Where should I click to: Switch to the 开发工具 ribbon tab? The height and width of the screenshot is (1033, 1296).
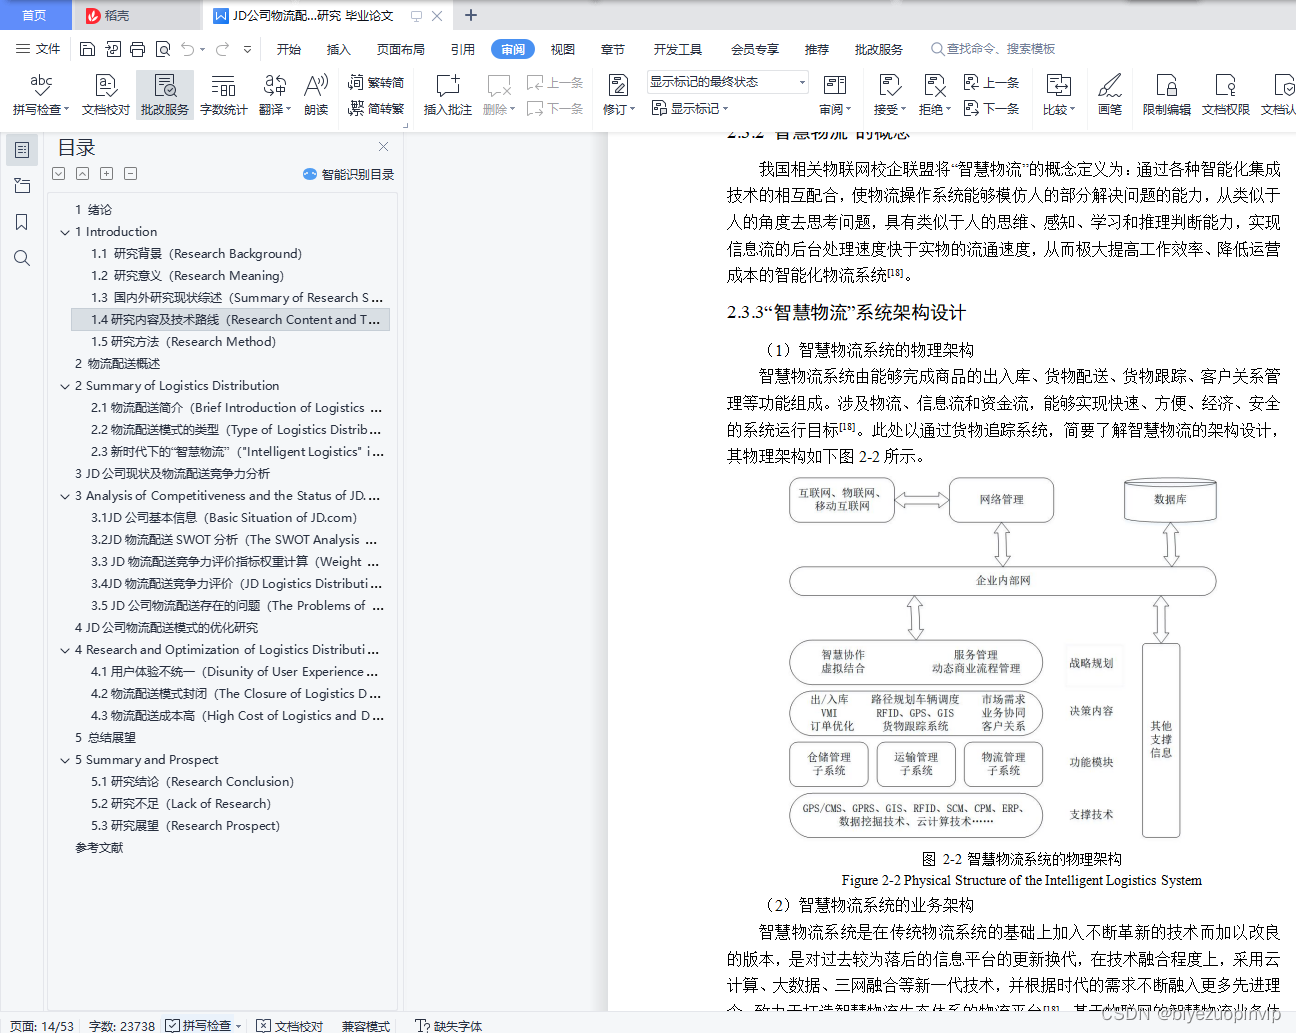point(678,49)
